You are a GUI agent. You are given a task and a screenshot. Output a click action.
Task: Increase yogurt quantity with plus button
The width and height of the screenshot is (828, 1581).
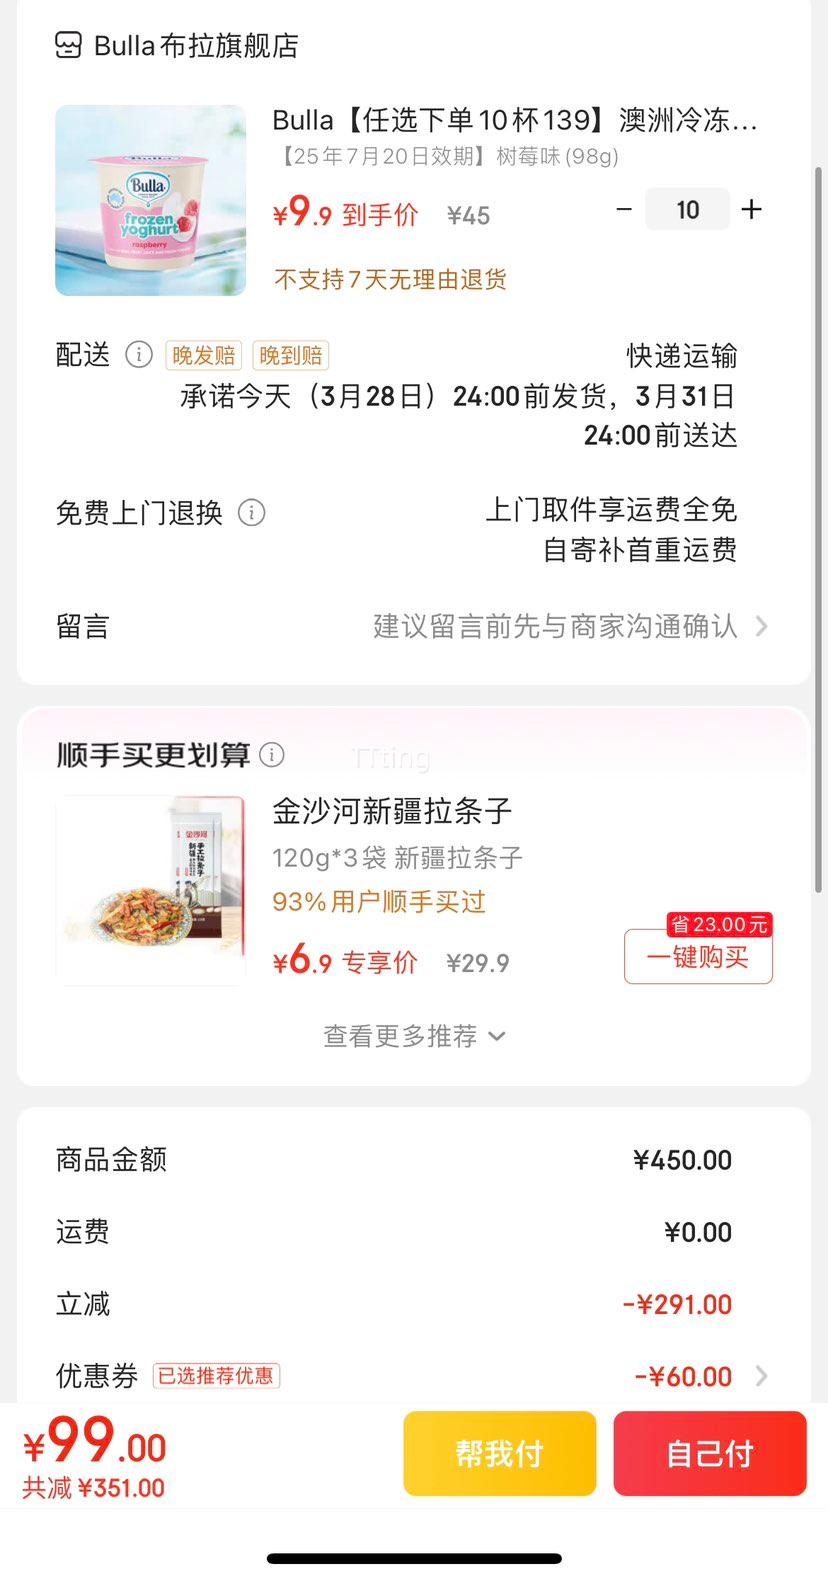click(x=751, y=210)
